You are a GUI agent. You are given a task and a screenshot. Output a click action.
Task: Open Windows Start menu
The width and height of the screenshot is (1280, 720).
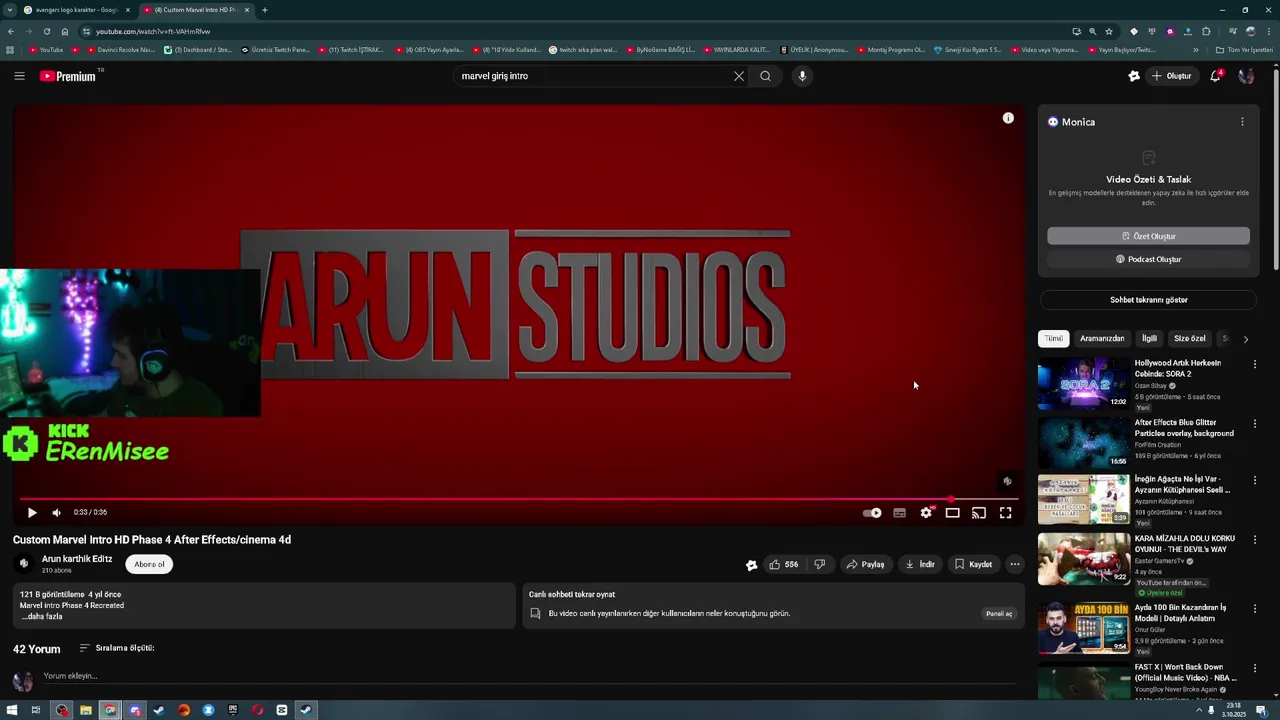pyautogui.click(x=12, y=710)
